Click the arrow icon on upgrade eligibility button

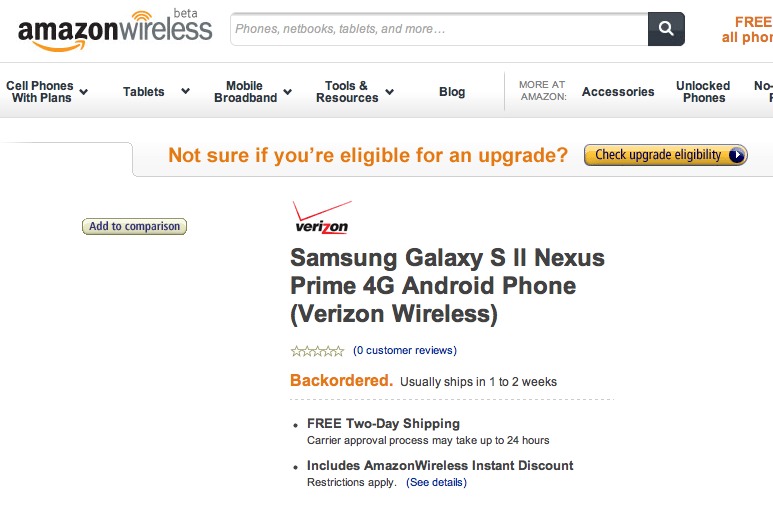pyautogui.click(x=737, y=155)
